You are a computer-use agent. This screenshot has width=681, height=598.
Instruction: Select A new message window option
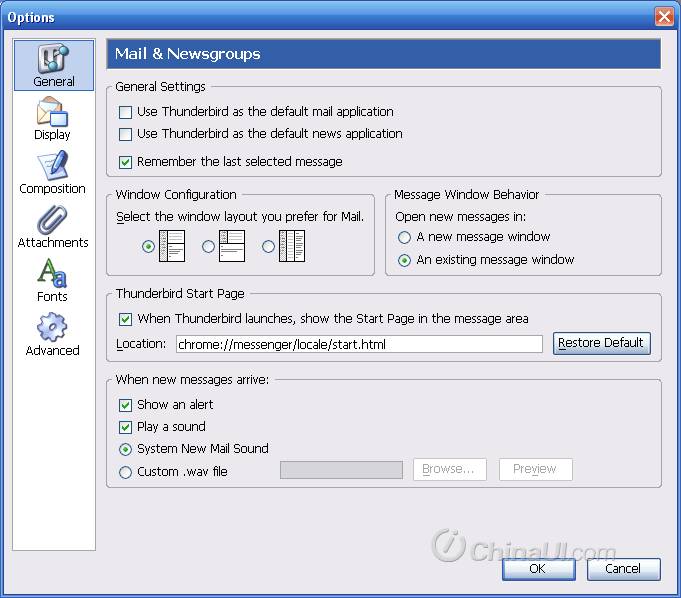pos(405,238)
